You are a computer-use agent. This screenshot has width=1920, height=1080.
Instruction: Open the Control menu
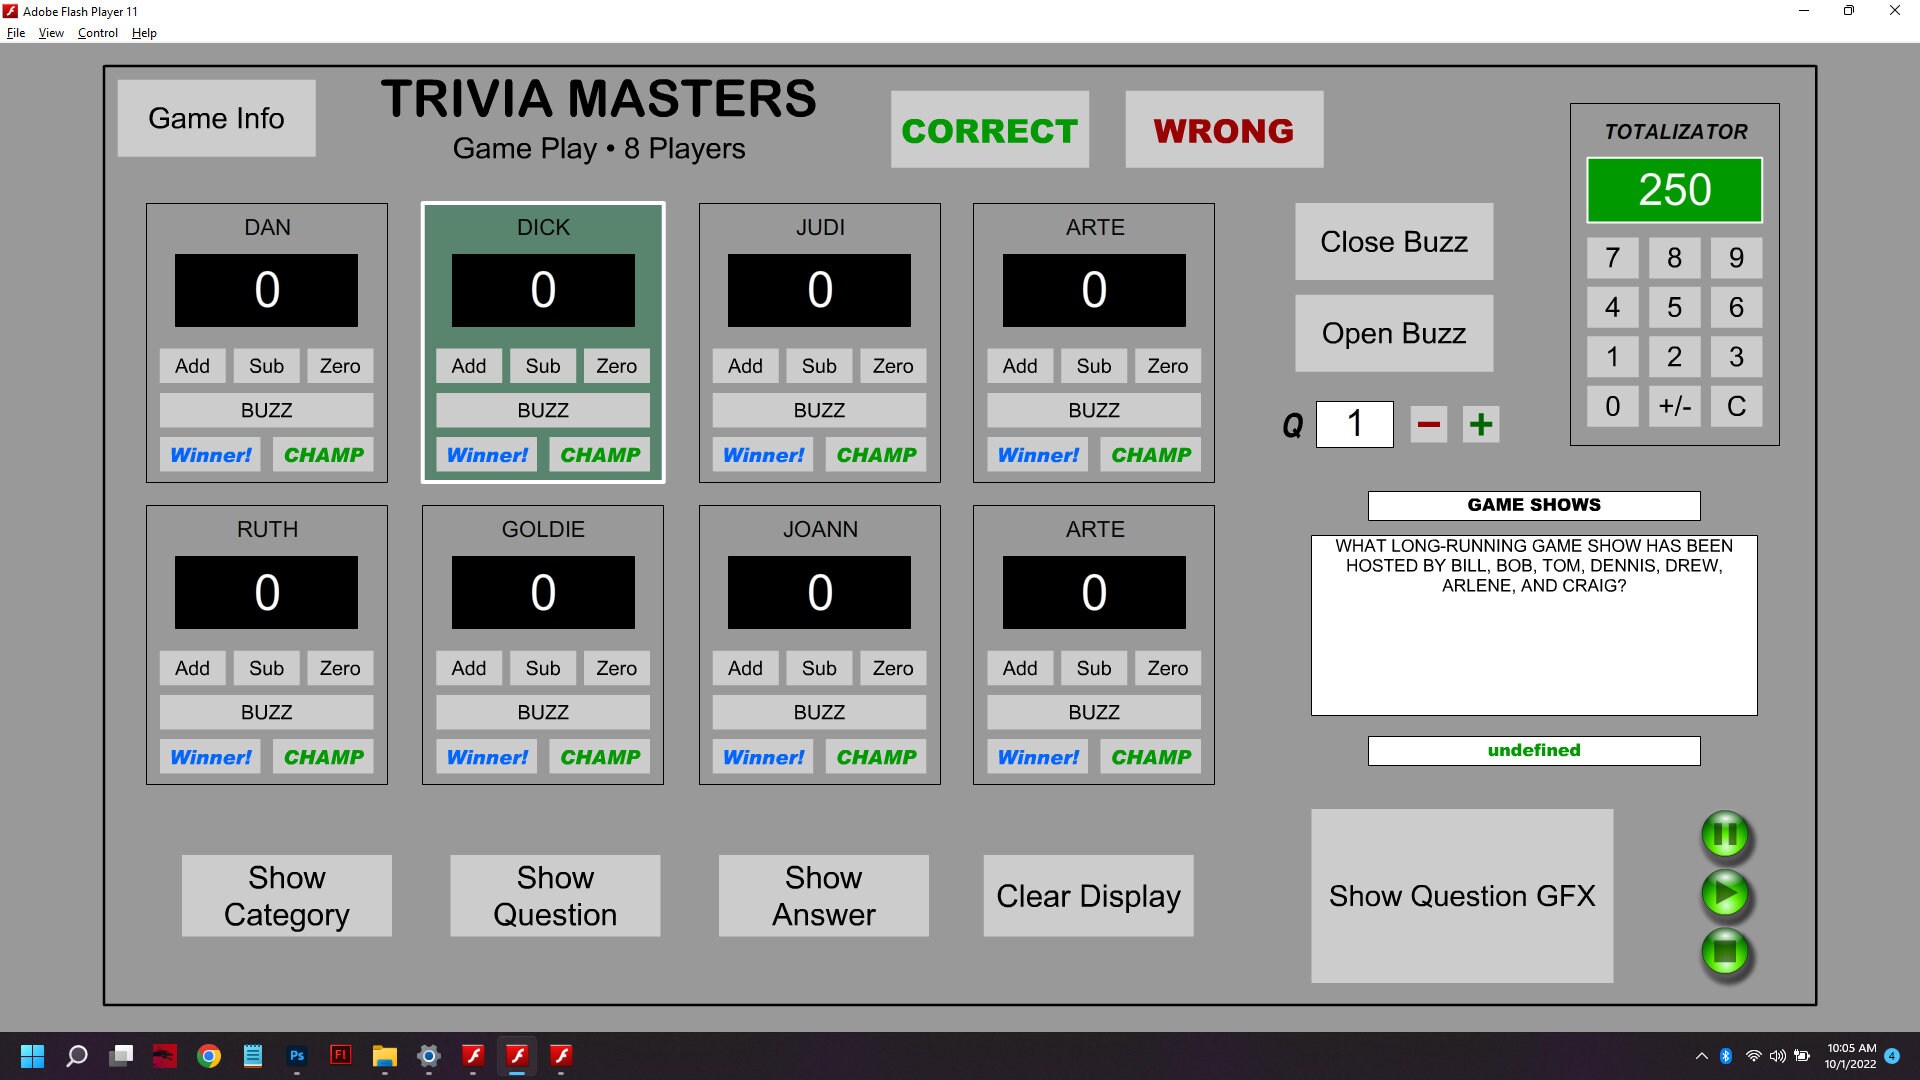pos(97,32)
